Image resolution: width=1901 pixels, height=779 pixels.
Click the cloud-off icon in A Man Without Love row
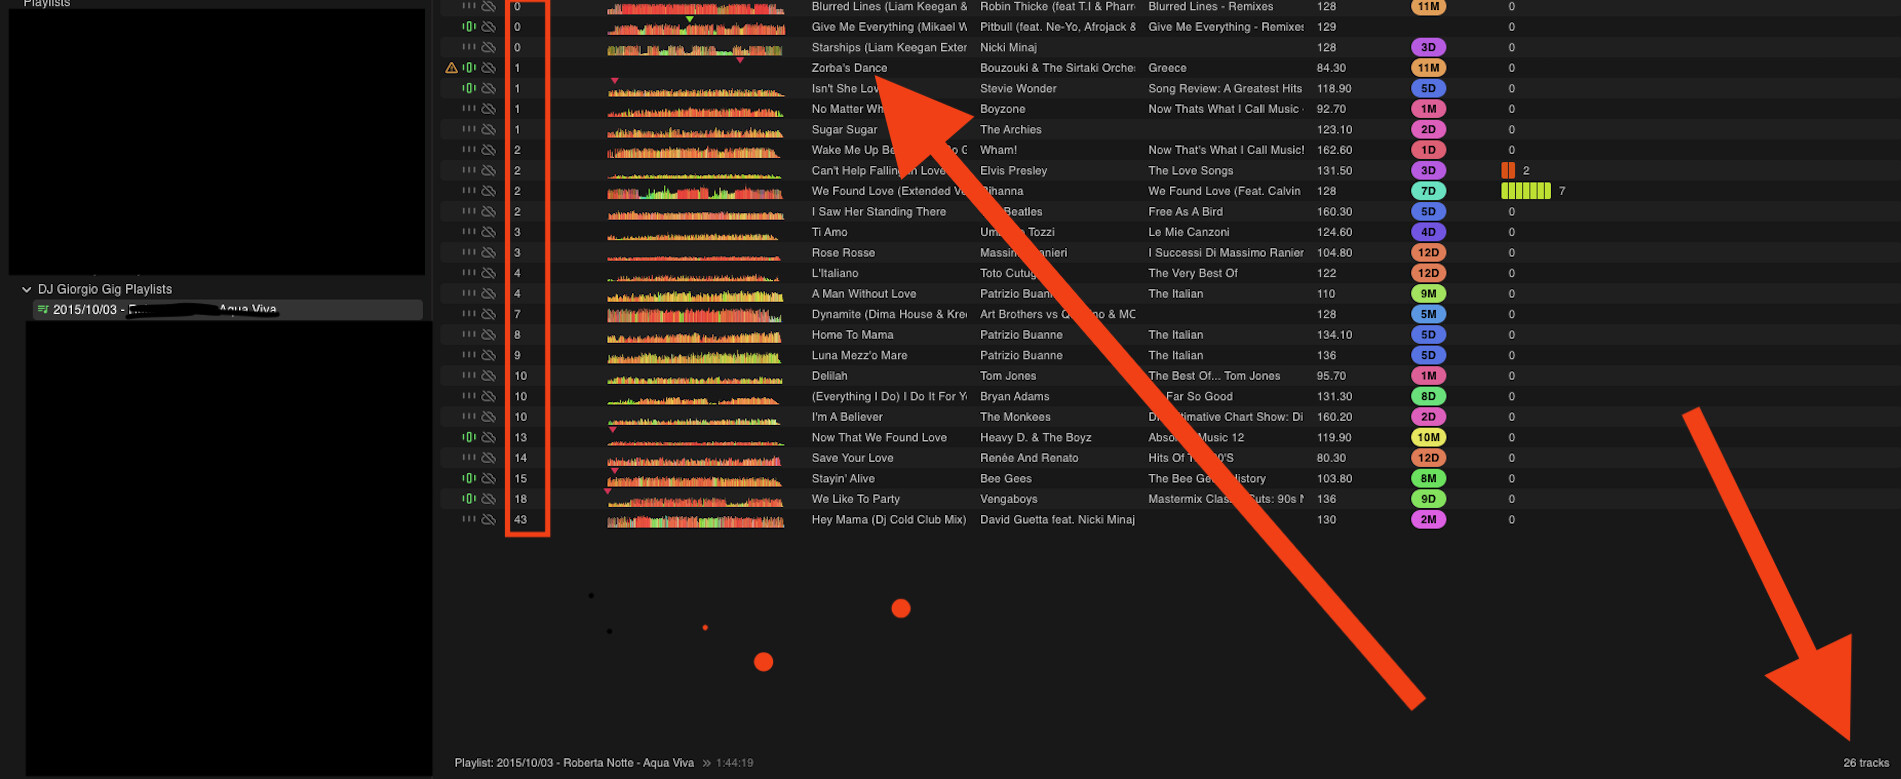point(489,293)
